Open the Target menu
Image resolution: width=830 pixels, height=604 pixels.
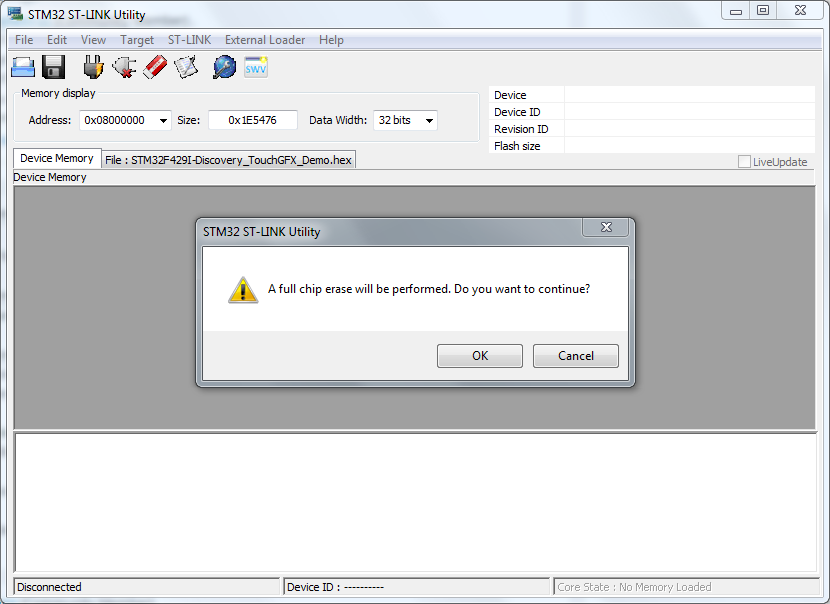click(x=137, y=40)
